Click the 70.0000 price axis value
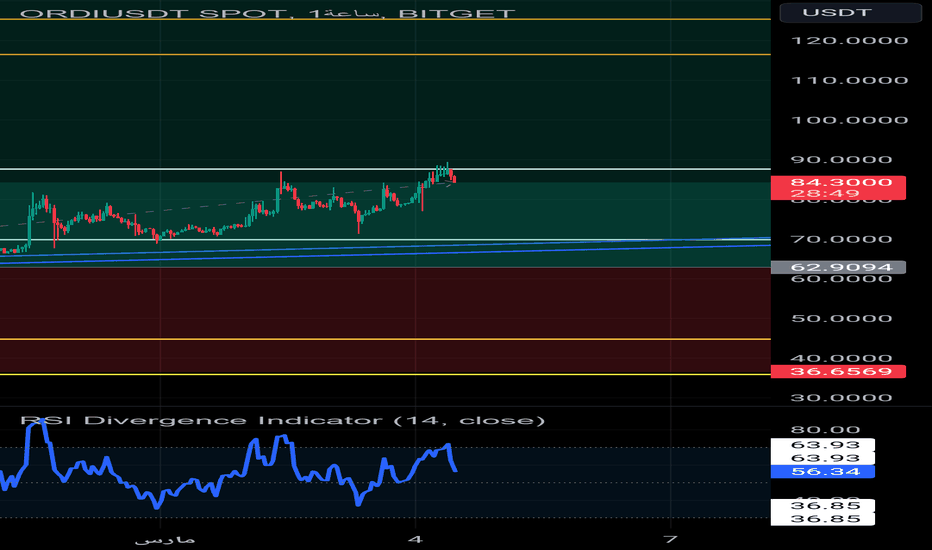Image resolution: width=932 pixels, height=550 pixels. 842,240
